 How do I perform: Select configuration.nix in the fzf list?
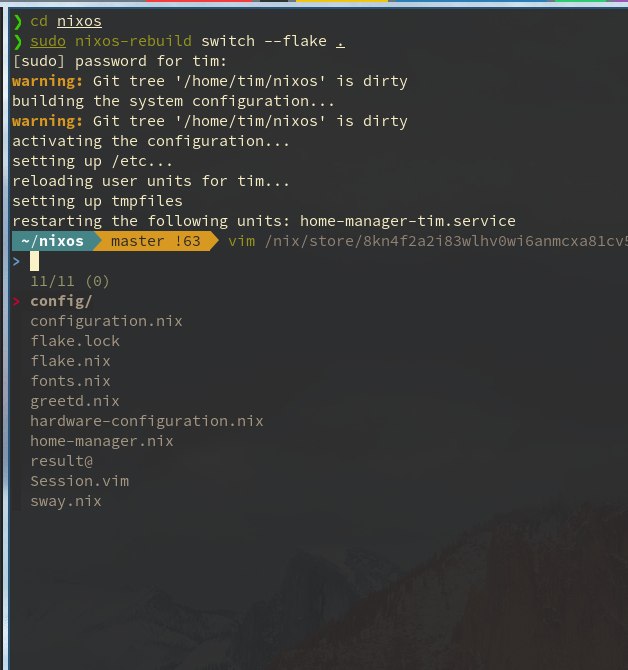pos(106,321)
